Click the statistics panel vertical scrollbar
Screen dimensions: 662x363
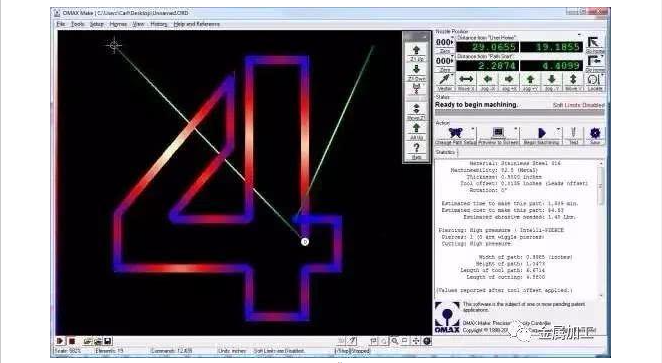[x=601, y=228]
